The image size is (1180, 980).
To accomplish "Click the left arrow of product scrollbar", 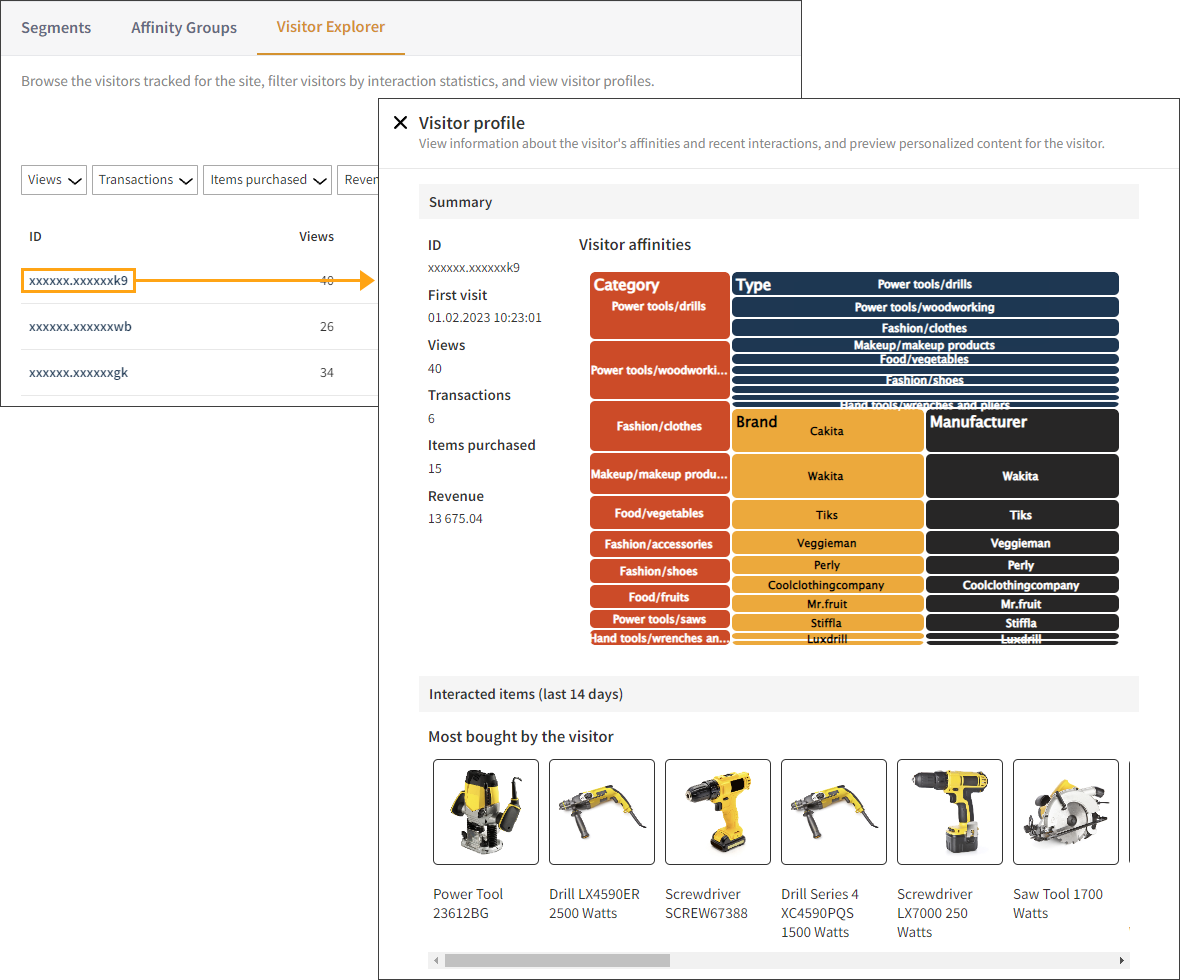I will click(x=436, y=961).
